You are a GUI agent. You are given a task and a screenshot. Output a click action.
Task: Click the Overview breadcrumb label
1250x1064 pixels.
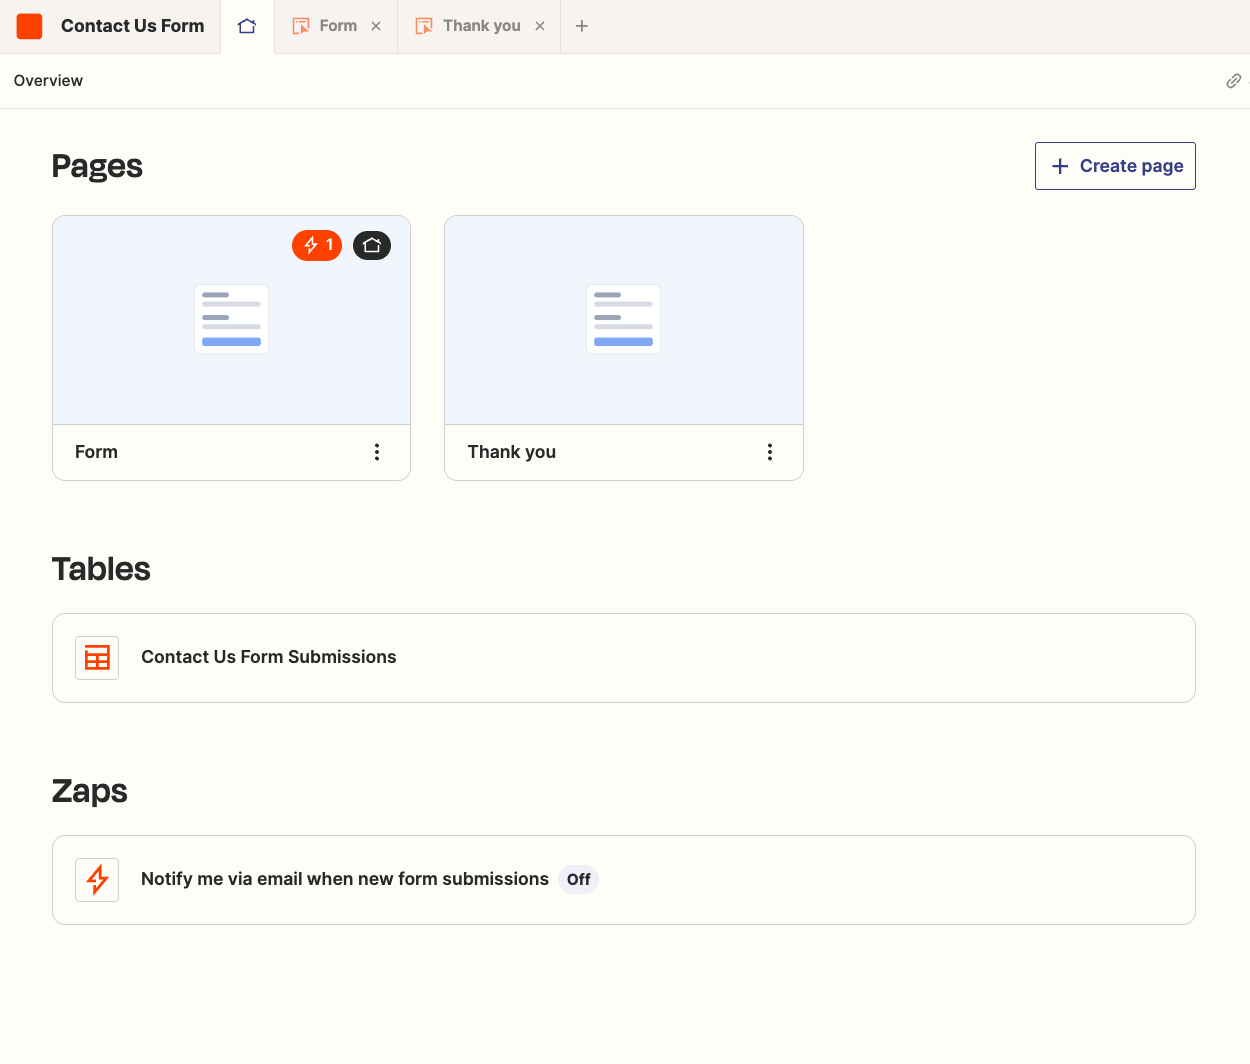coord(48,81)
